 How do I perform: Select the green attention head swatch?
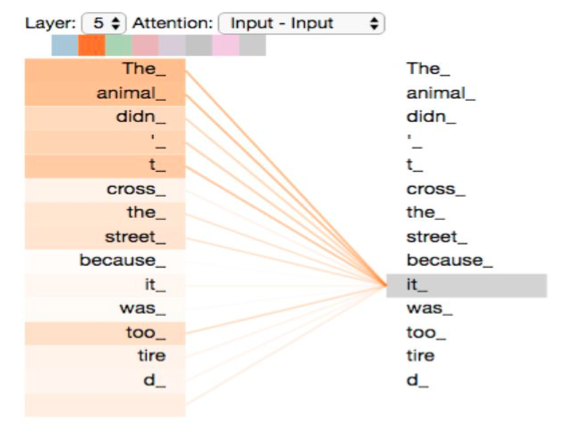point(118,45)
